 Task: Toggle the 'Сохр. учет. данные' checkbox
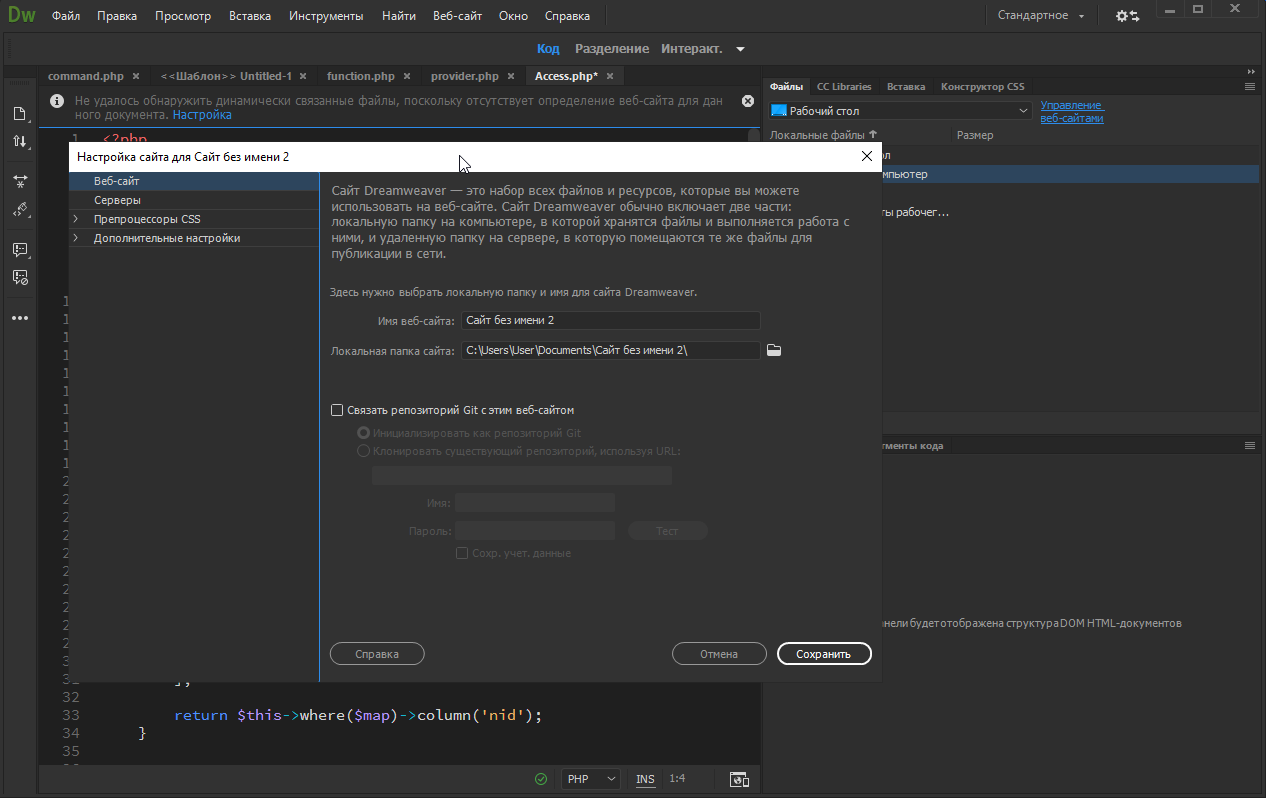(462, 553)
